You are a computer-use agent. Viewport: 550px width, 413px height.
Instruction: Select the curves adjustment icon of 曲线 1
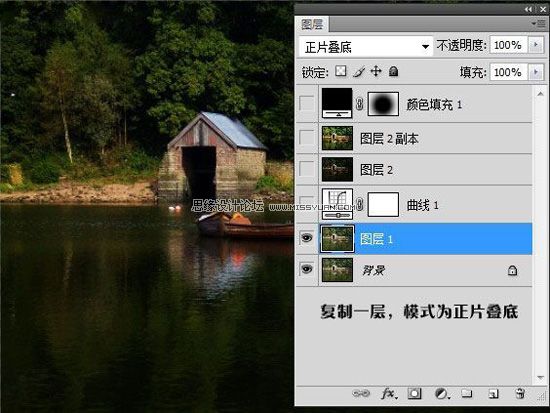(337, 204)
